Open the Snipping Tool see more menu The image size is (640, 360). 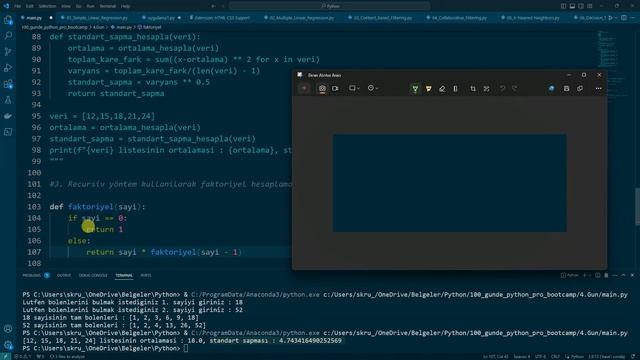[x=598, y=89]
